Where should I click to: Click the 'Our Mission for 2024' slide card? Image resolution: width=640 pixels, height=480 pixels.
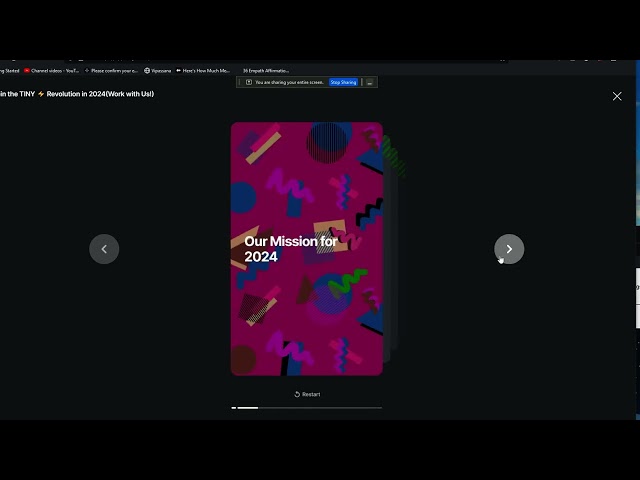[x=307, y=249]
